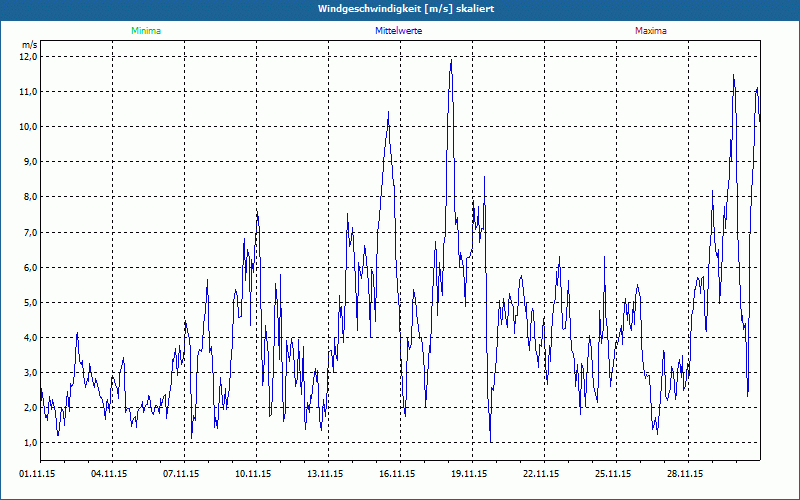Click the 01.11.15 date label
Screen dimensions: 800x500
[x=37, y=474]
